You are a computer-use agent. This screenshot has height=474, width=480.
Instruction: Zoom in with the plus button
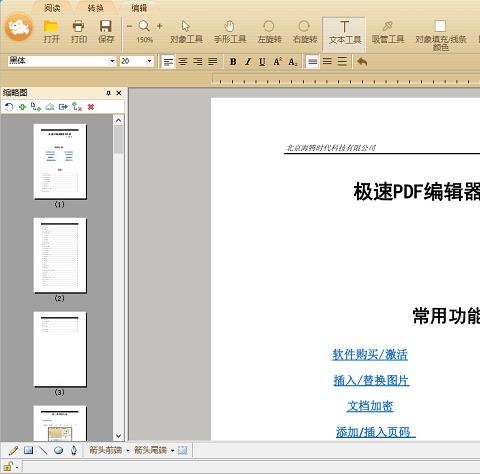click(160, 26)
